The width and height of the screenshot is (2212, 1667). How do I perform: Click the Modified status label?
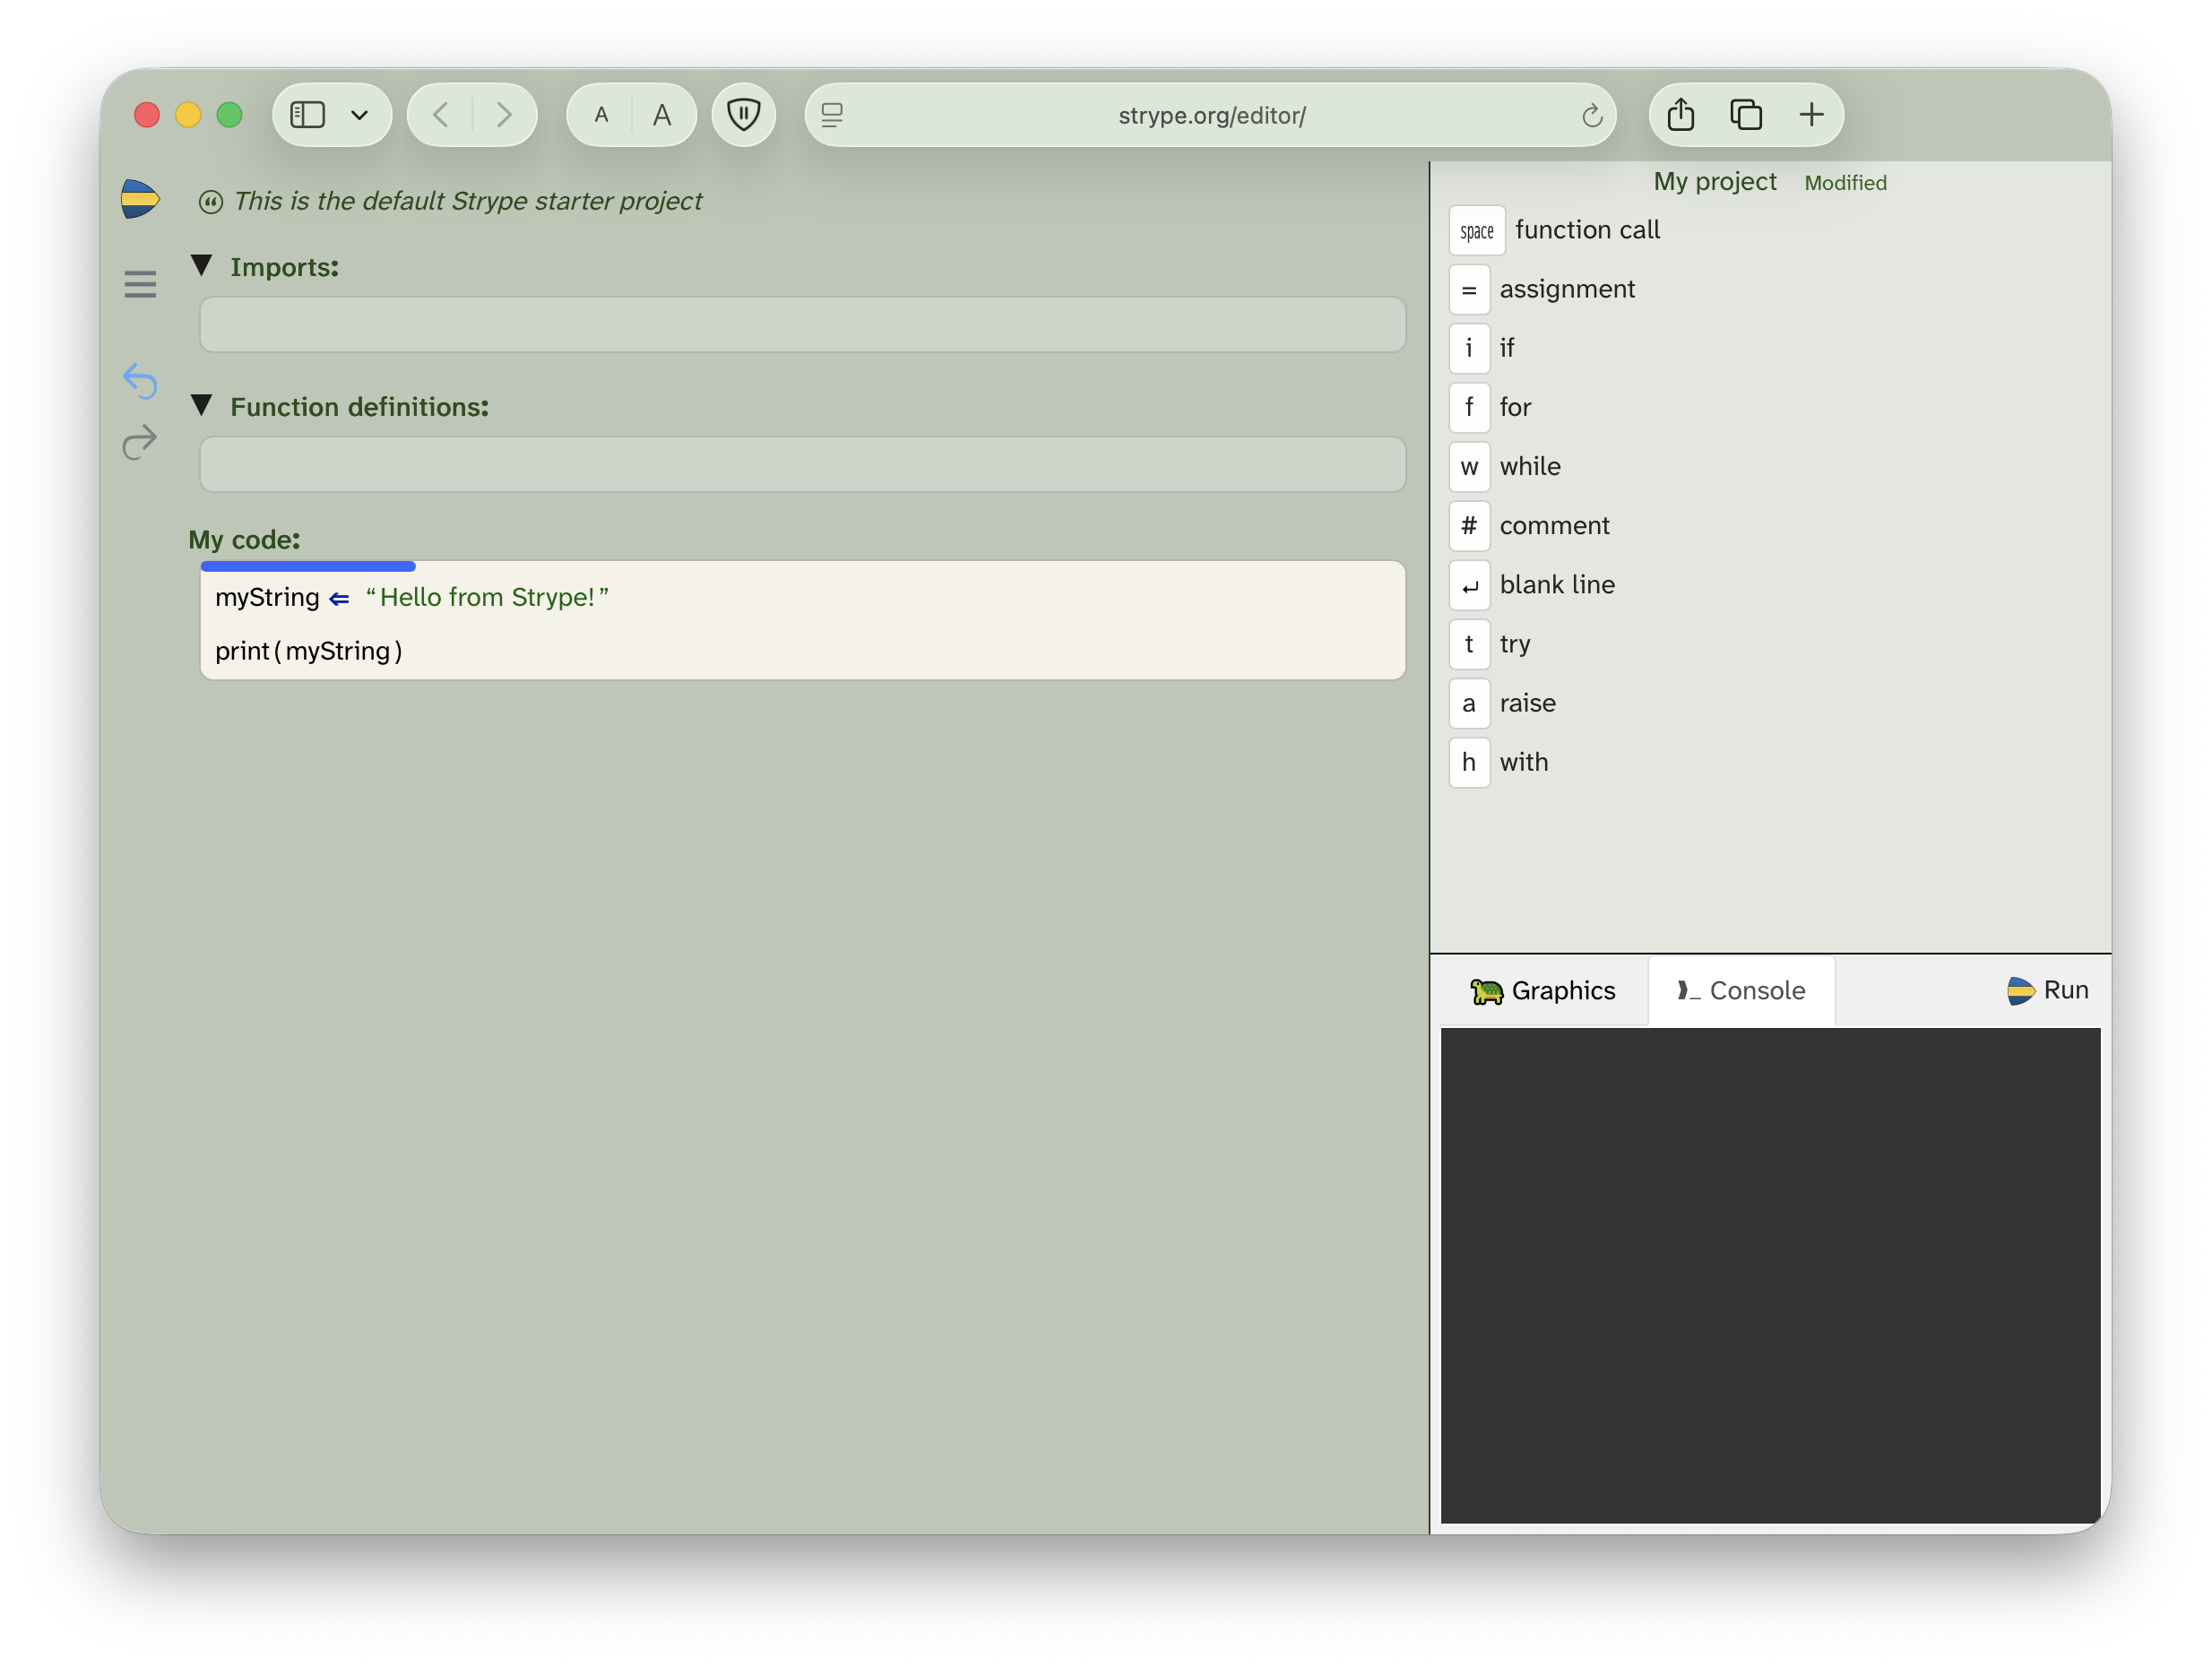pos(1845,183)
